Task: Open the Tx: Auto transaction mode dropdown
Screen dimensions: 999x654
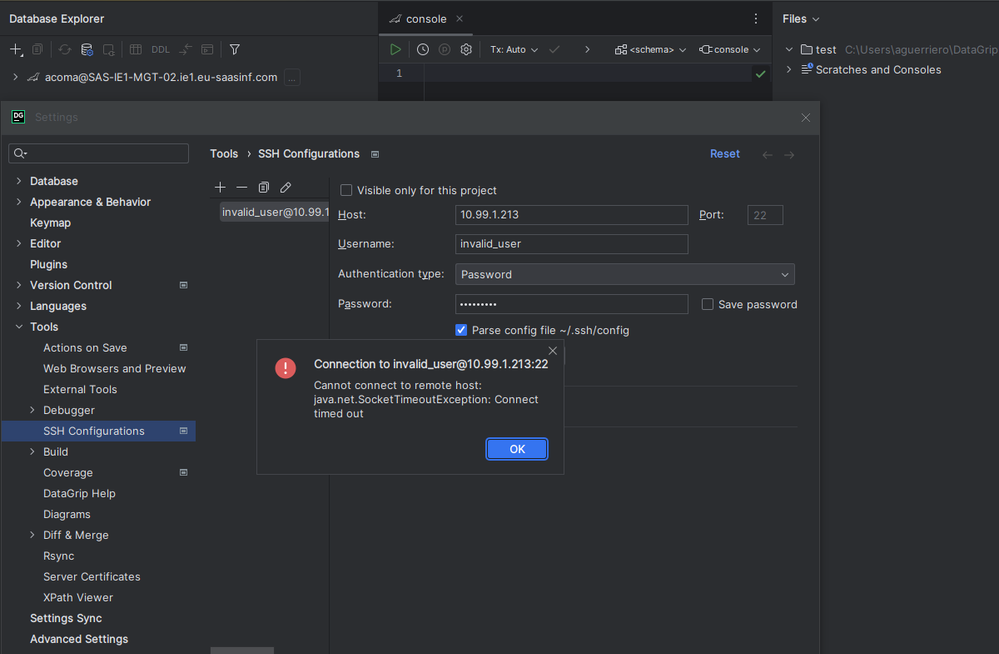Action: [514, 49]
